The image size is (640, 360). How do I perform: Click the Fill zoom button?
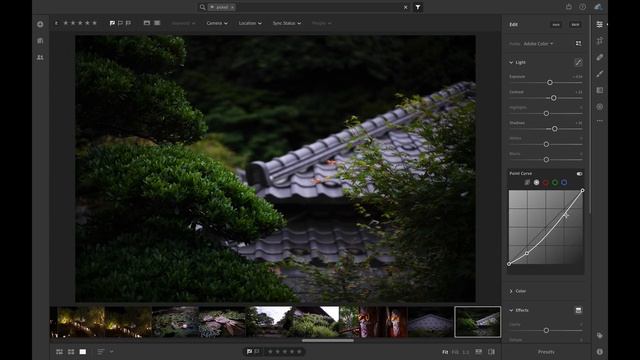[455, 352]
